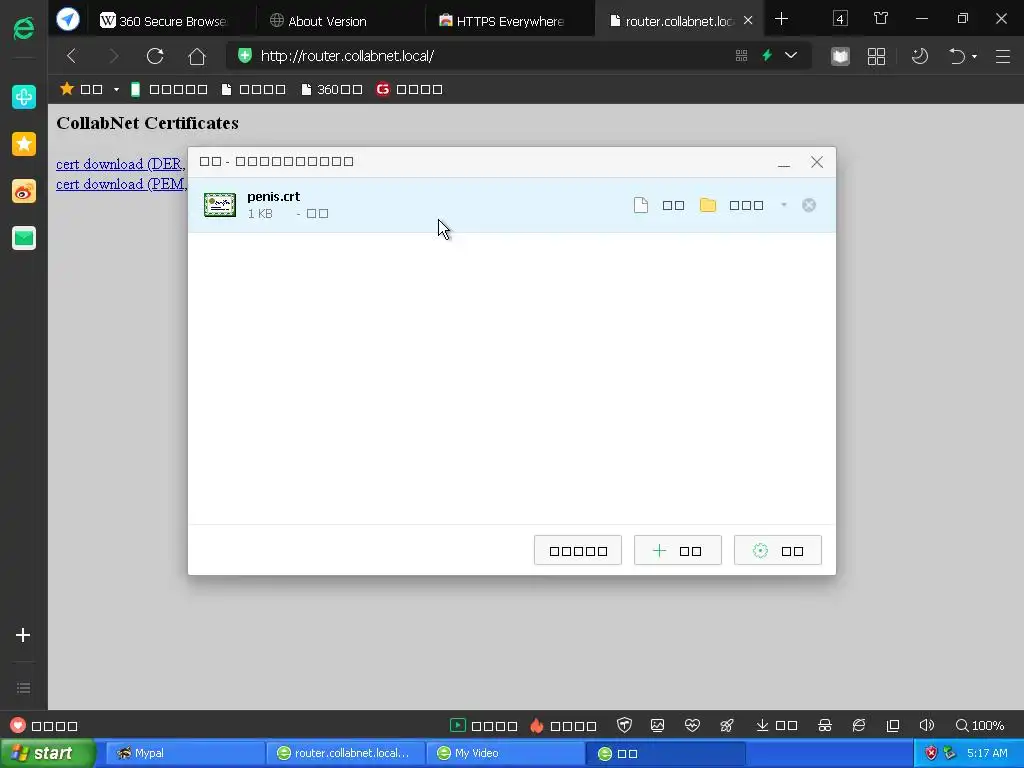Open the green clover sidebar app icon
This screenshot has width=1024, height=768.
click(x=24, y=97)
